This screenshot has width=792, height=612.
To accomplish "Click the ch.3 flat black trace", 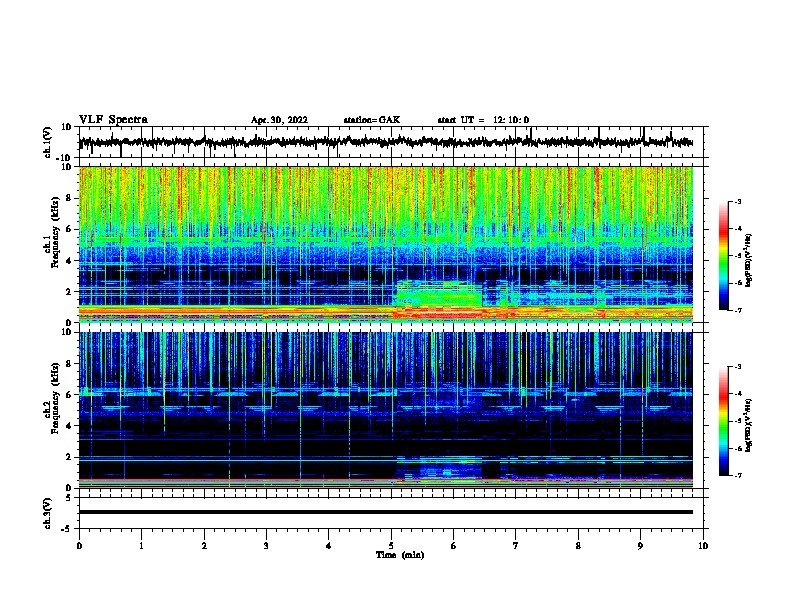I will pos(386,512).
